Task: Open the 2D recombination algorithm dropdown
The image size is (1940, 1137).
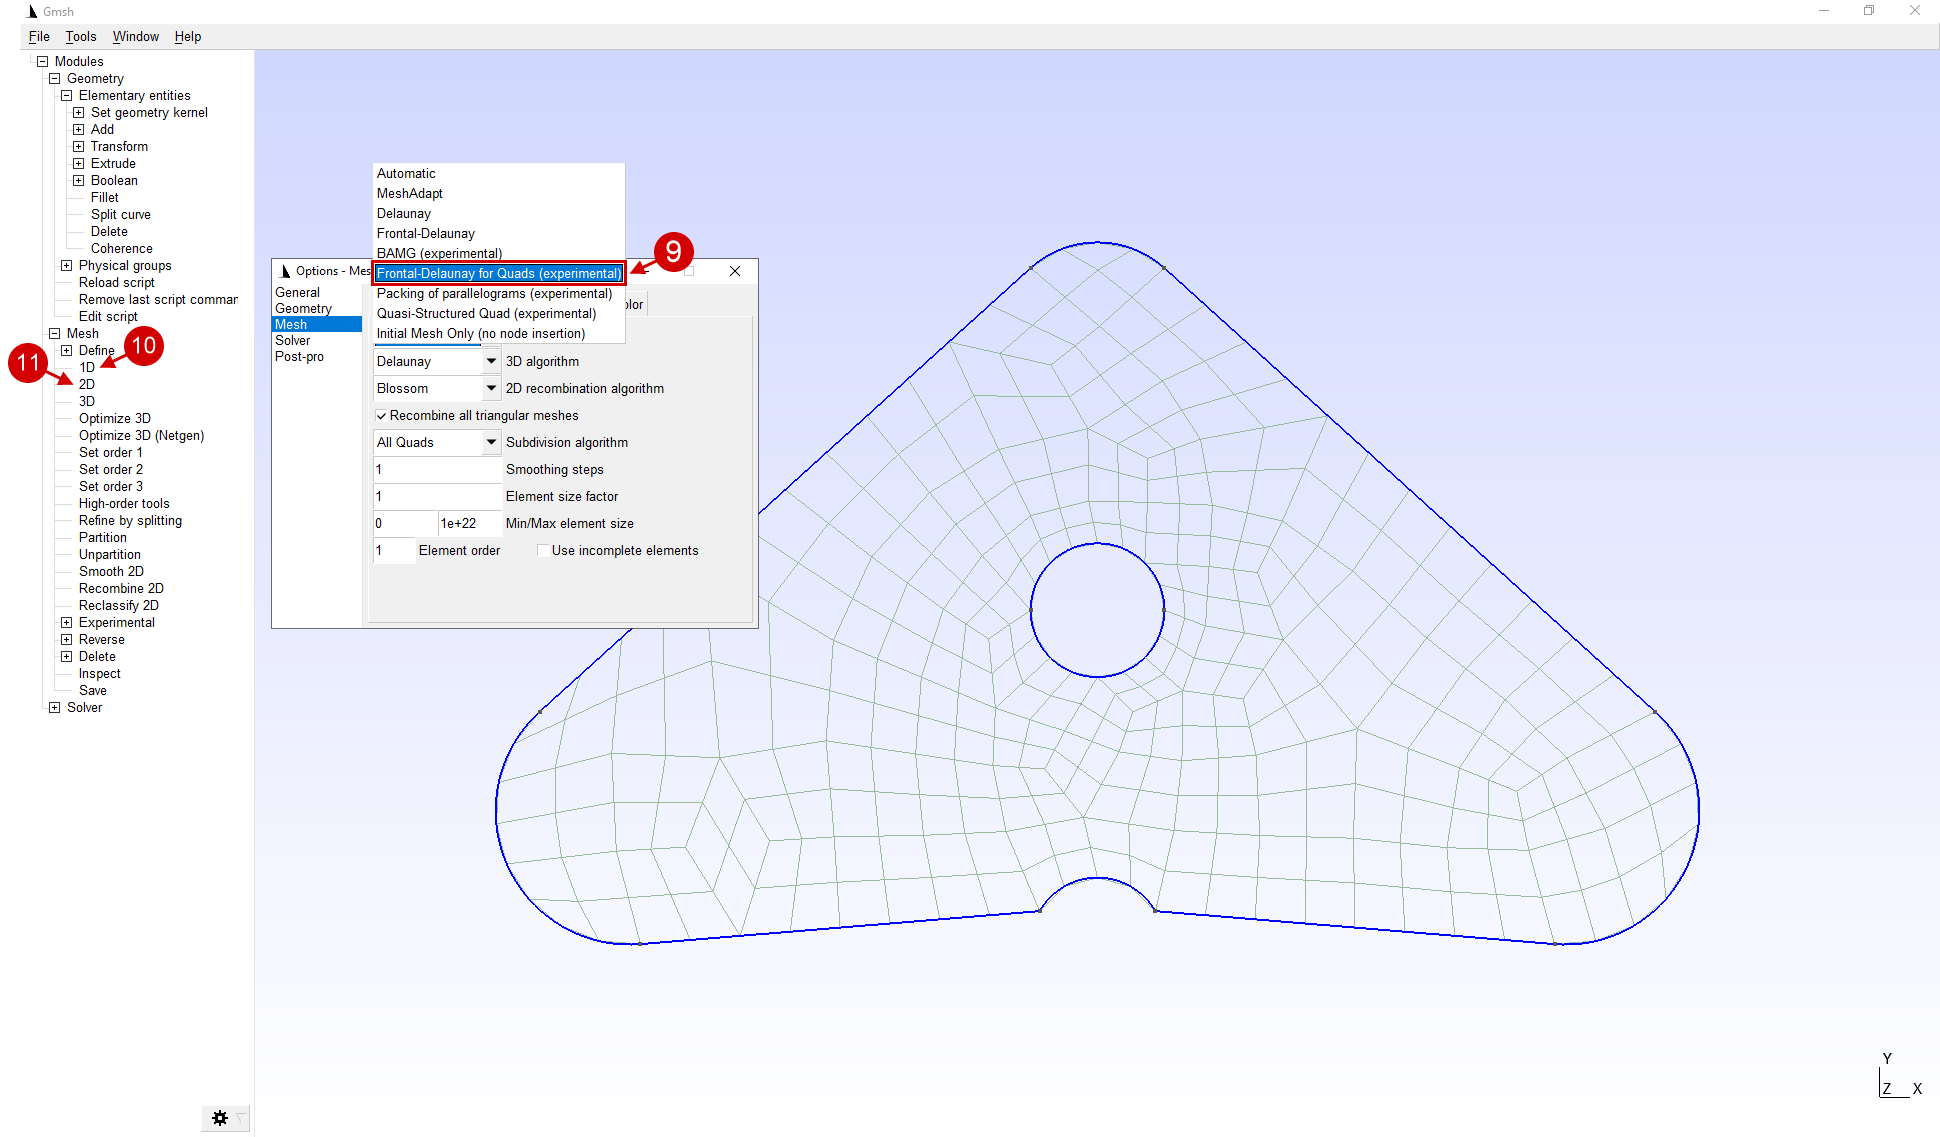Action: click(491, 388)
